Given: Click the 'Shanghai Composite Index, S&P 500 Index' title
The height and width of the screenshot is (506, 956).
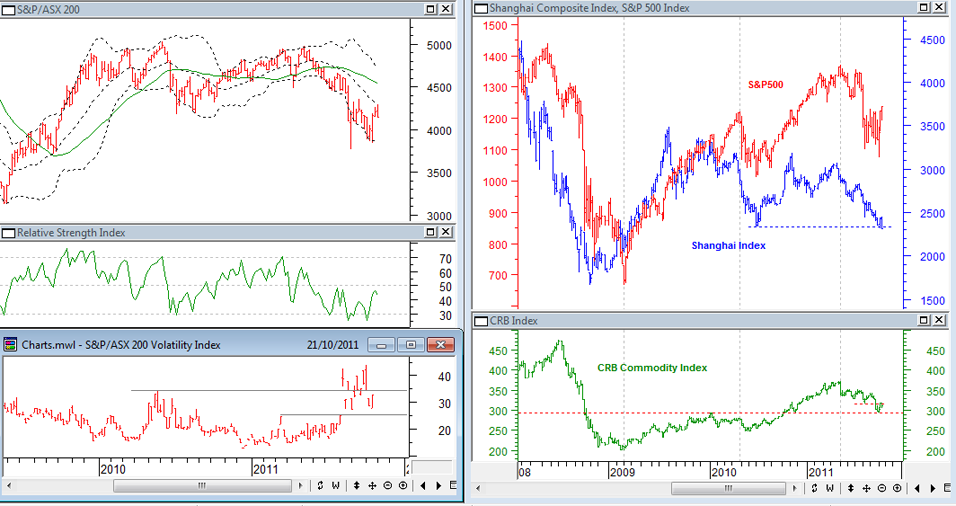Looking at the screenshot, I should [x=590, y=8].
